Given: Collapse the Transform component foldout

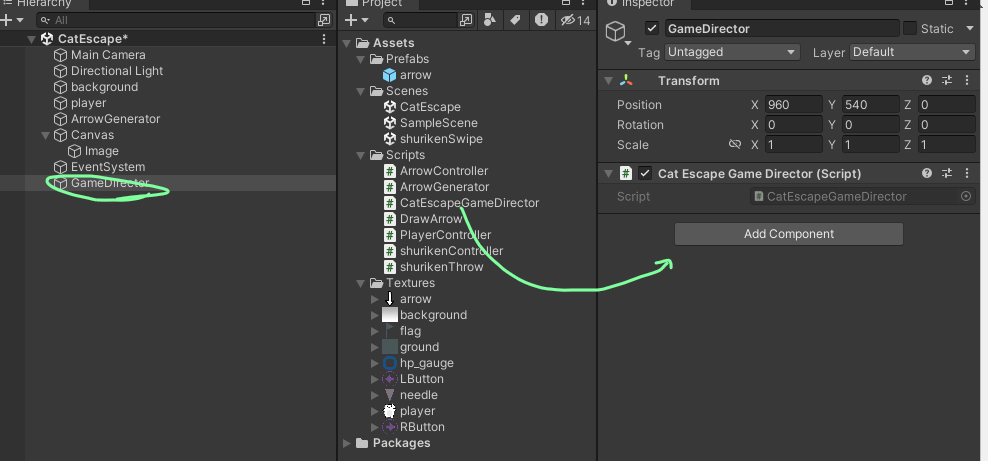Looking at the screenshot, I should [x=608, y=81].
